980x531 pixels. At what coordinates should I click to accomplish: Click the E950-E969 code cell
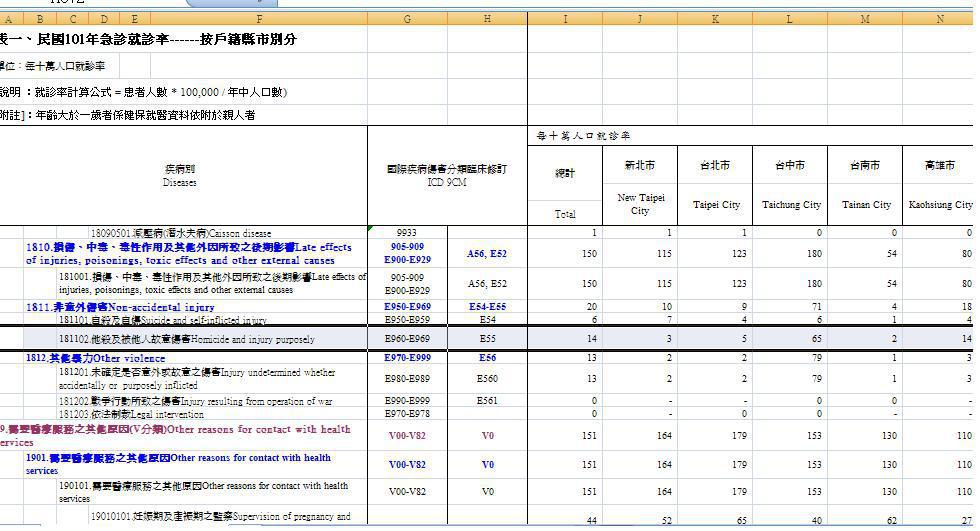(x=407, y=307)
